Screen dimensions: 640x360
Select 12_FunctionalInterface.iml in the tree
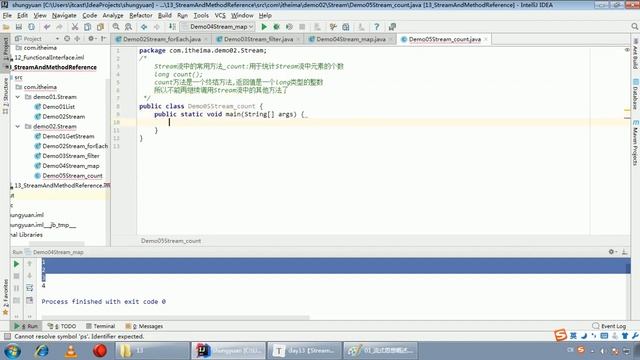click(x=49, y=58)
